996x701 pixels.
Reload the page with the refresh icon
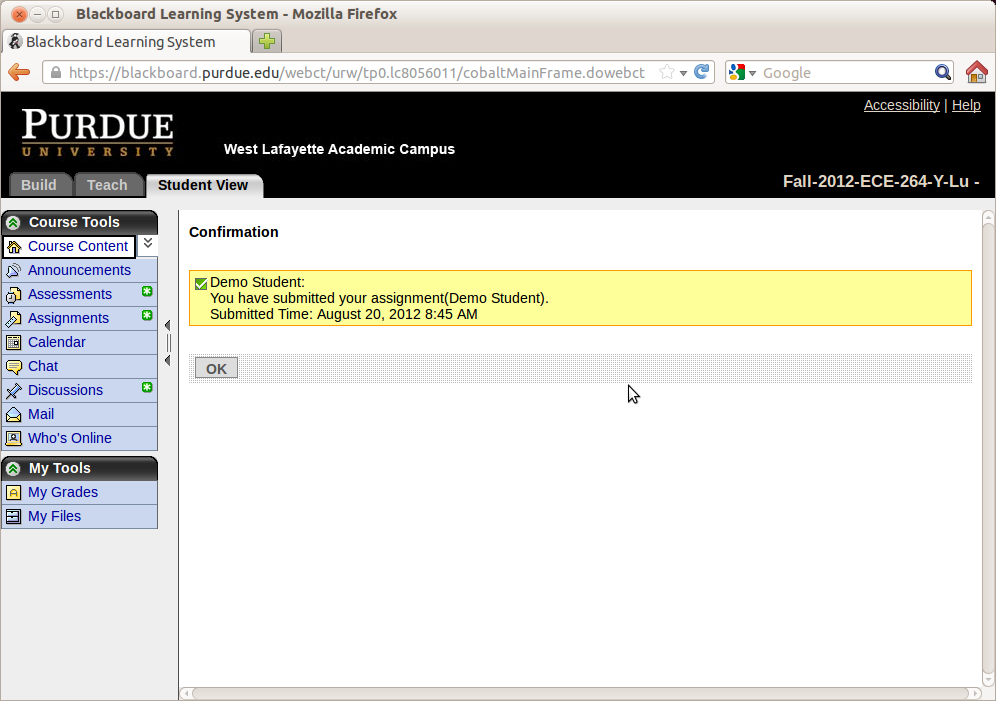702,72
